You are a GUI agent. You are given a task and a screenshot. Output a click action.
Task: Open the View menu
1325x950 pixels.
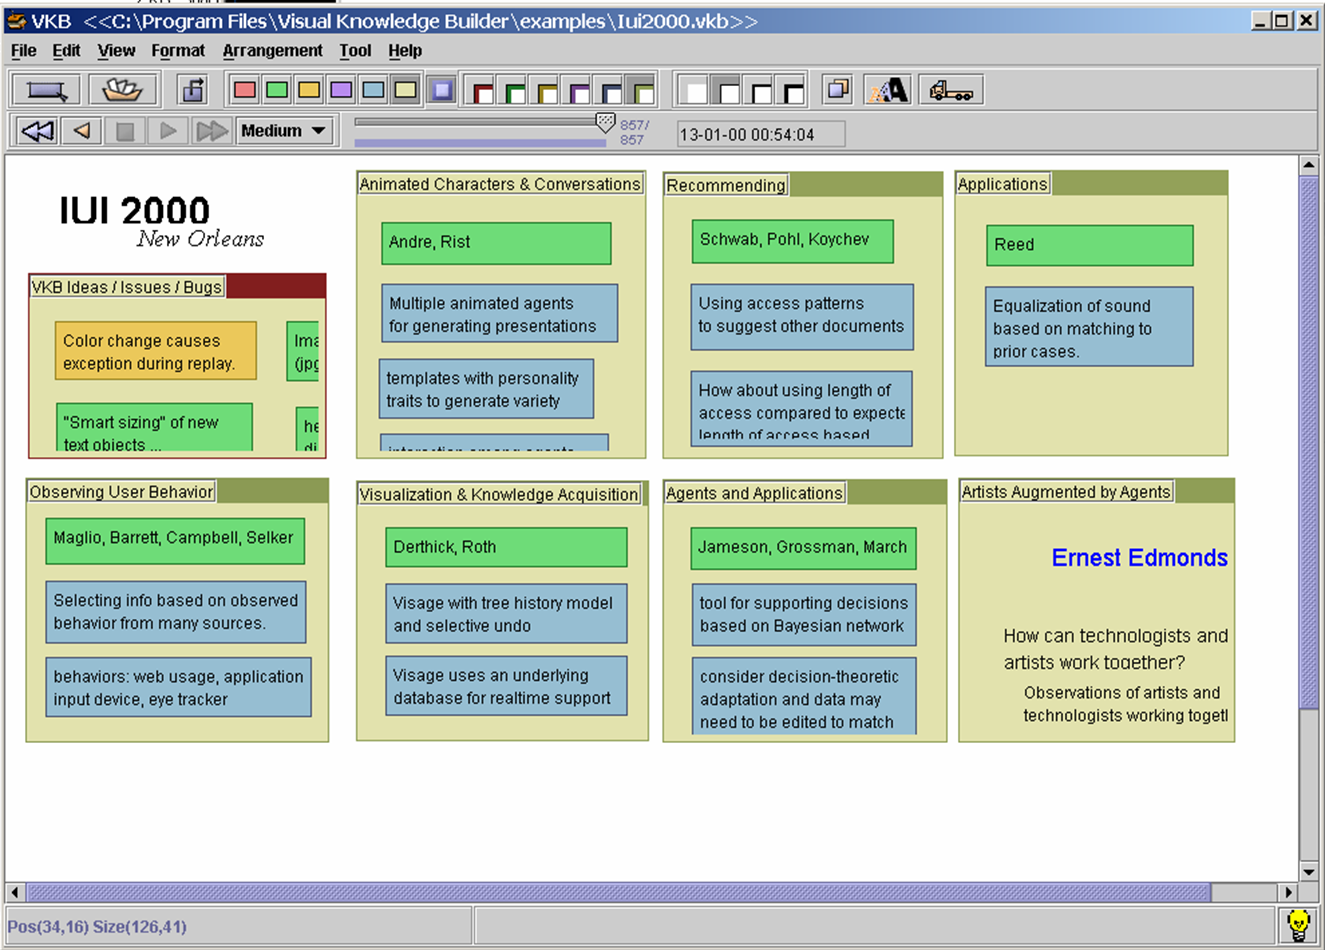pos(116,50)
